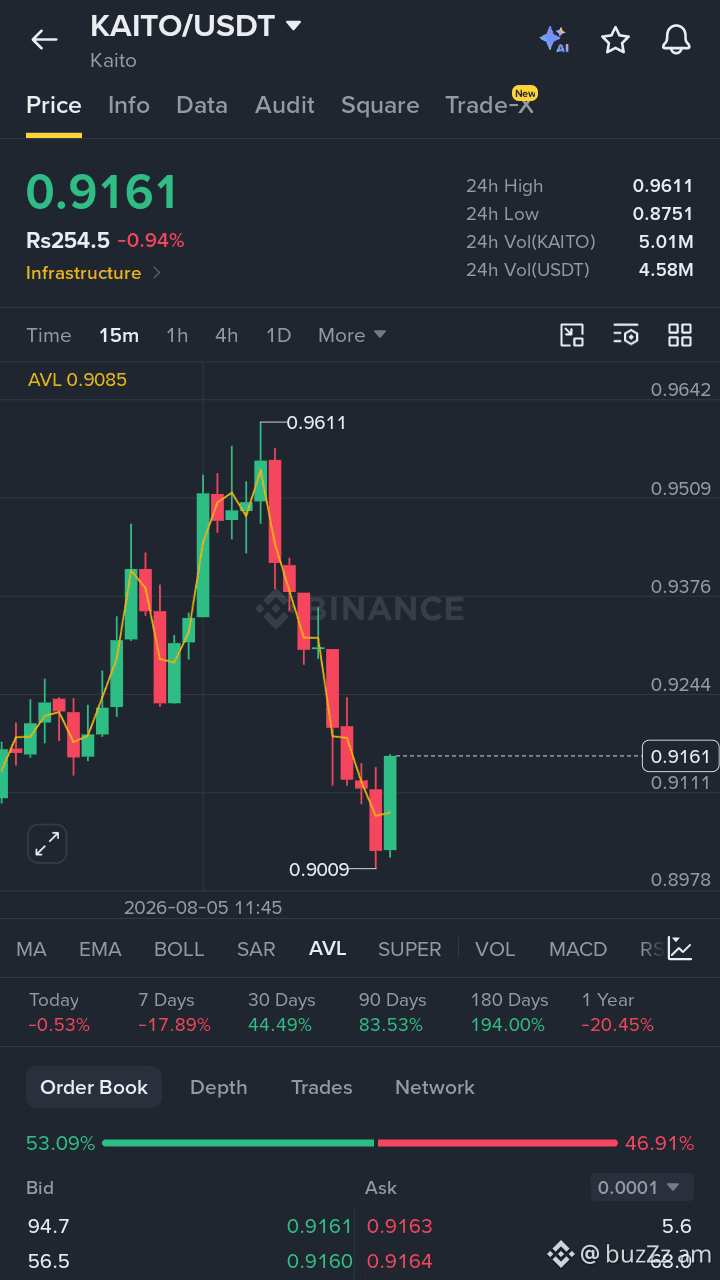Click the bid/ask ratio bar
The image size is (720, 1280).
360,1142
